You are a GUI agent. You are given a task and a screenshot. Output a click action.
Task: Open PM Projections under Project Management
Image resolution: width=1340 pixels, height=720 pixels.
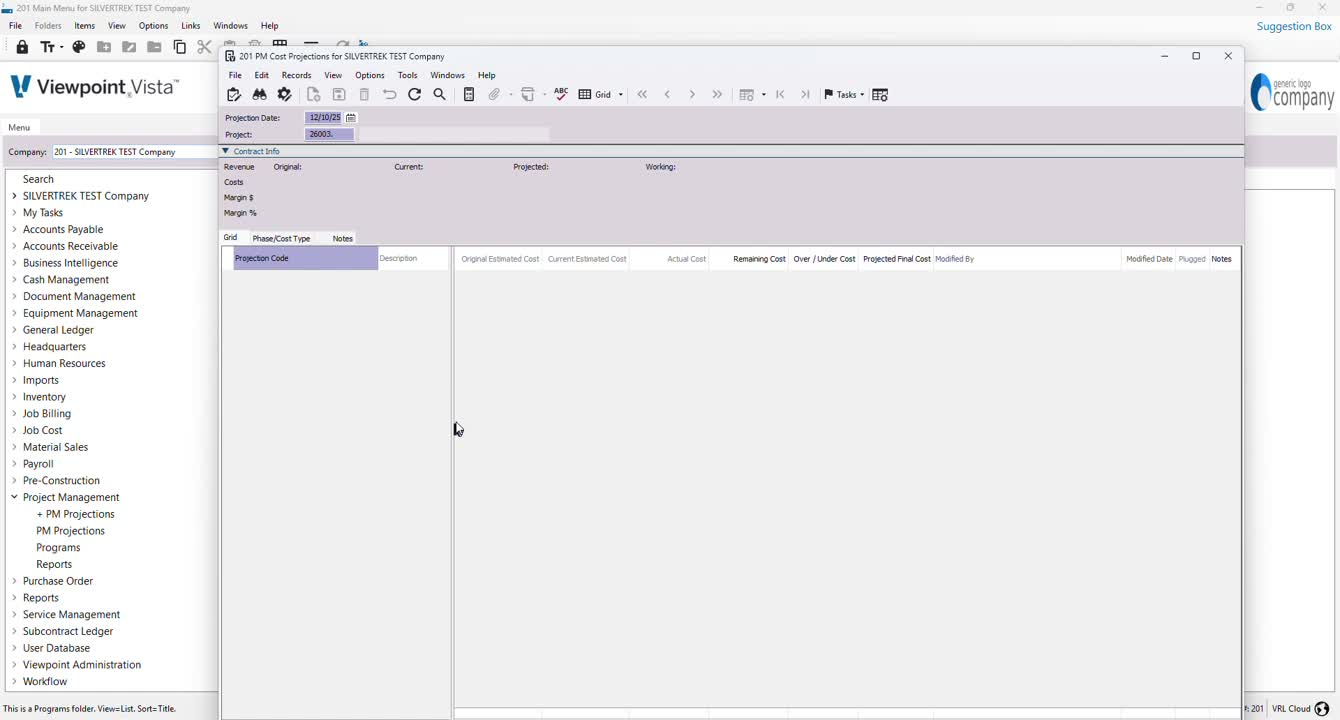pos(70,531)
